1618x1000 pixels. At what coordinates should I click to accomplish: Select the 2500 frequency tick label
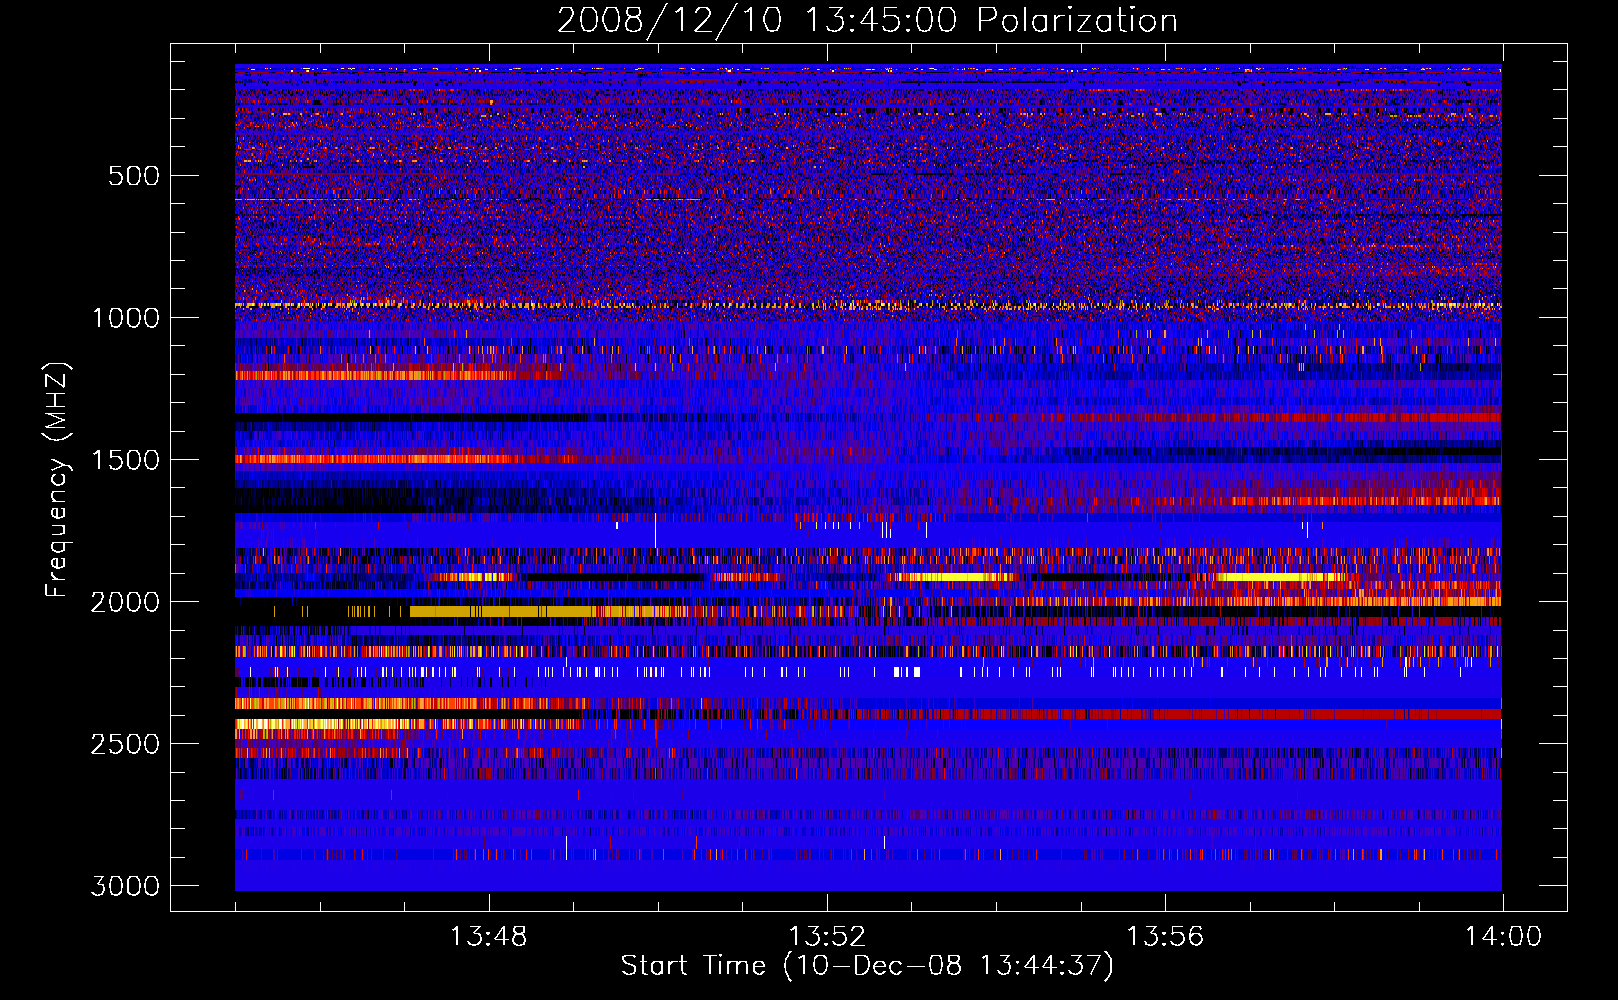pos(125,744)
